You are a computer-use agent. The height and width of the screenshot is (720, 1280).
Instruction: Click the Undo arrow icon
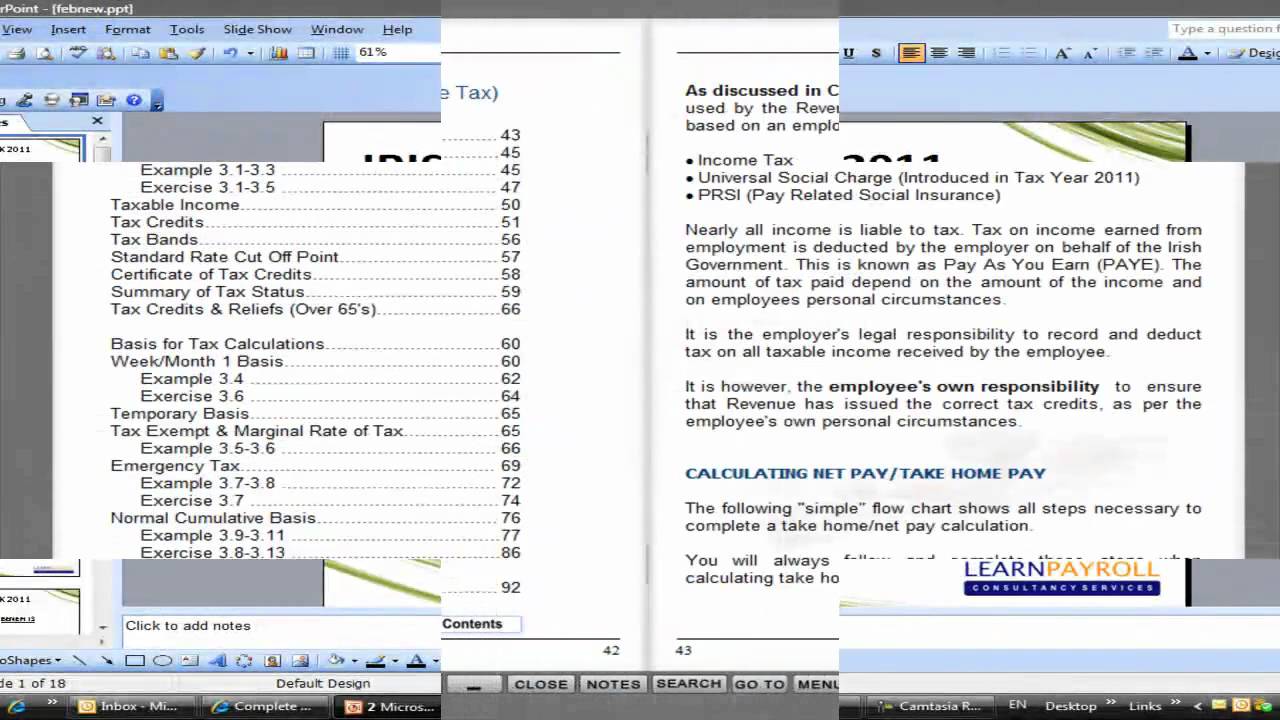point(231,53)
